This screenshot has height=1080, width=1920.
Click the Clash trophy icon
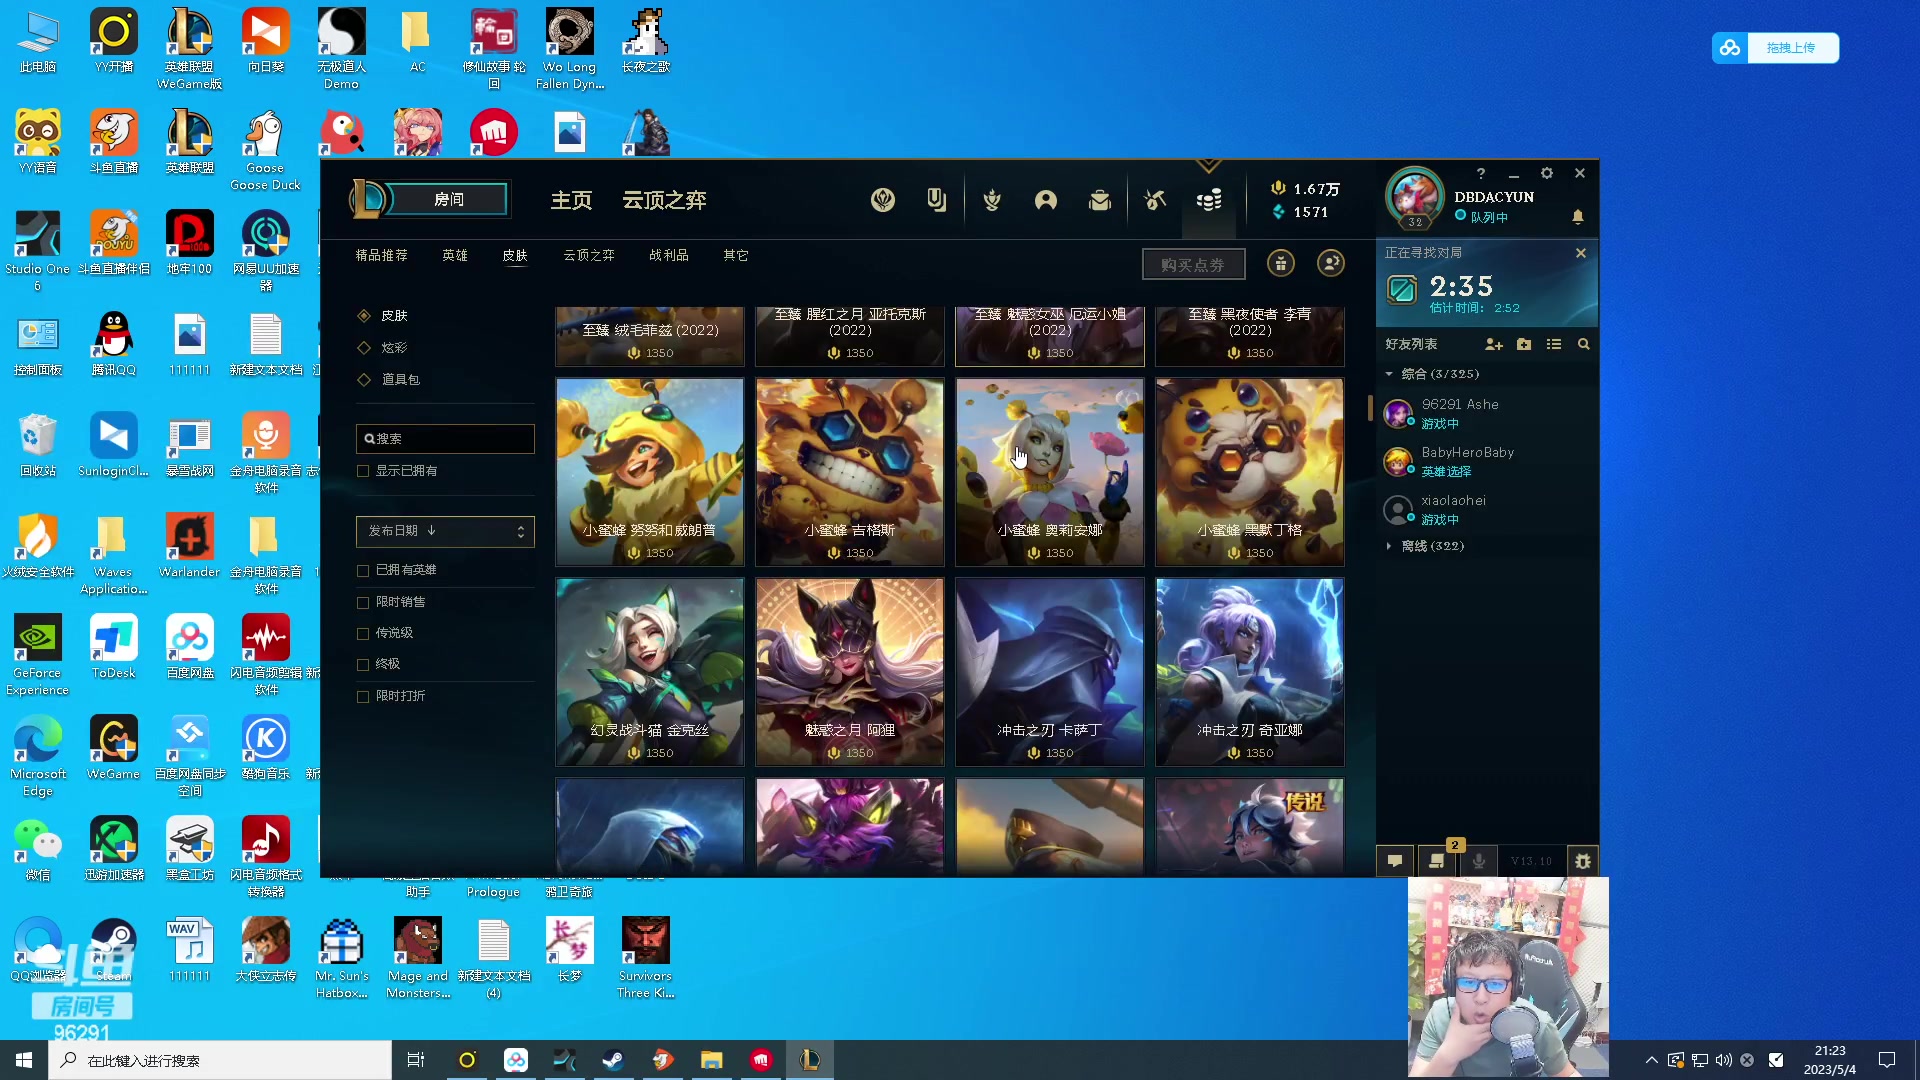pos(992,200)
